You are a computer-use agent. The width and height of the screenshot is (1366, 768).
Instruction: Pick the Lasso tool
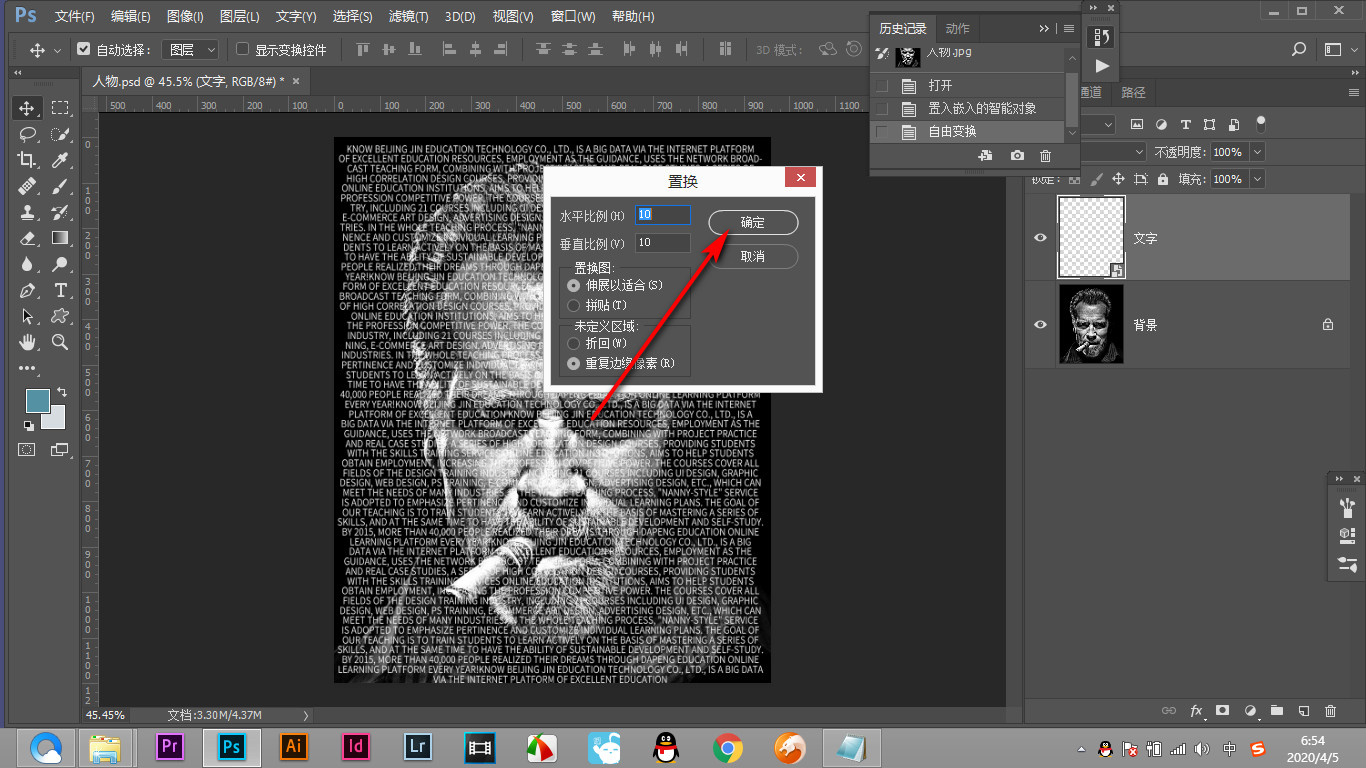(27, 134)
